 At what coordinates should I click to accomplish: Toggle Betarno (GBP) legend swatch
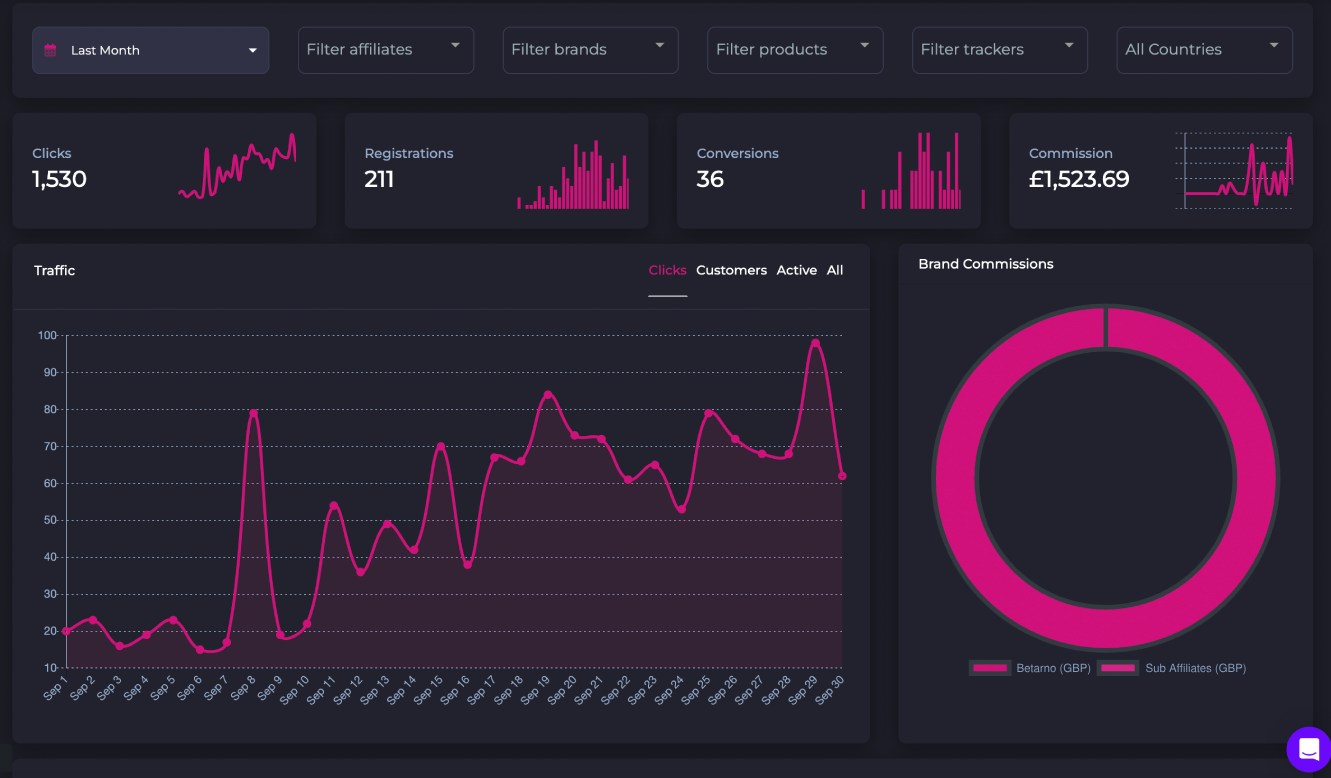coord(990,668)
